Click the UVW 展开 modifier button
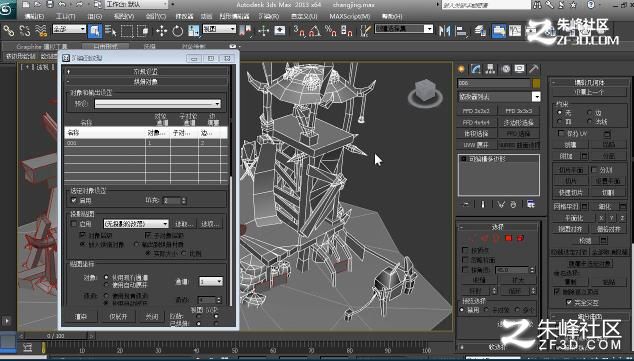634x361 pixels. pos(478,145)
